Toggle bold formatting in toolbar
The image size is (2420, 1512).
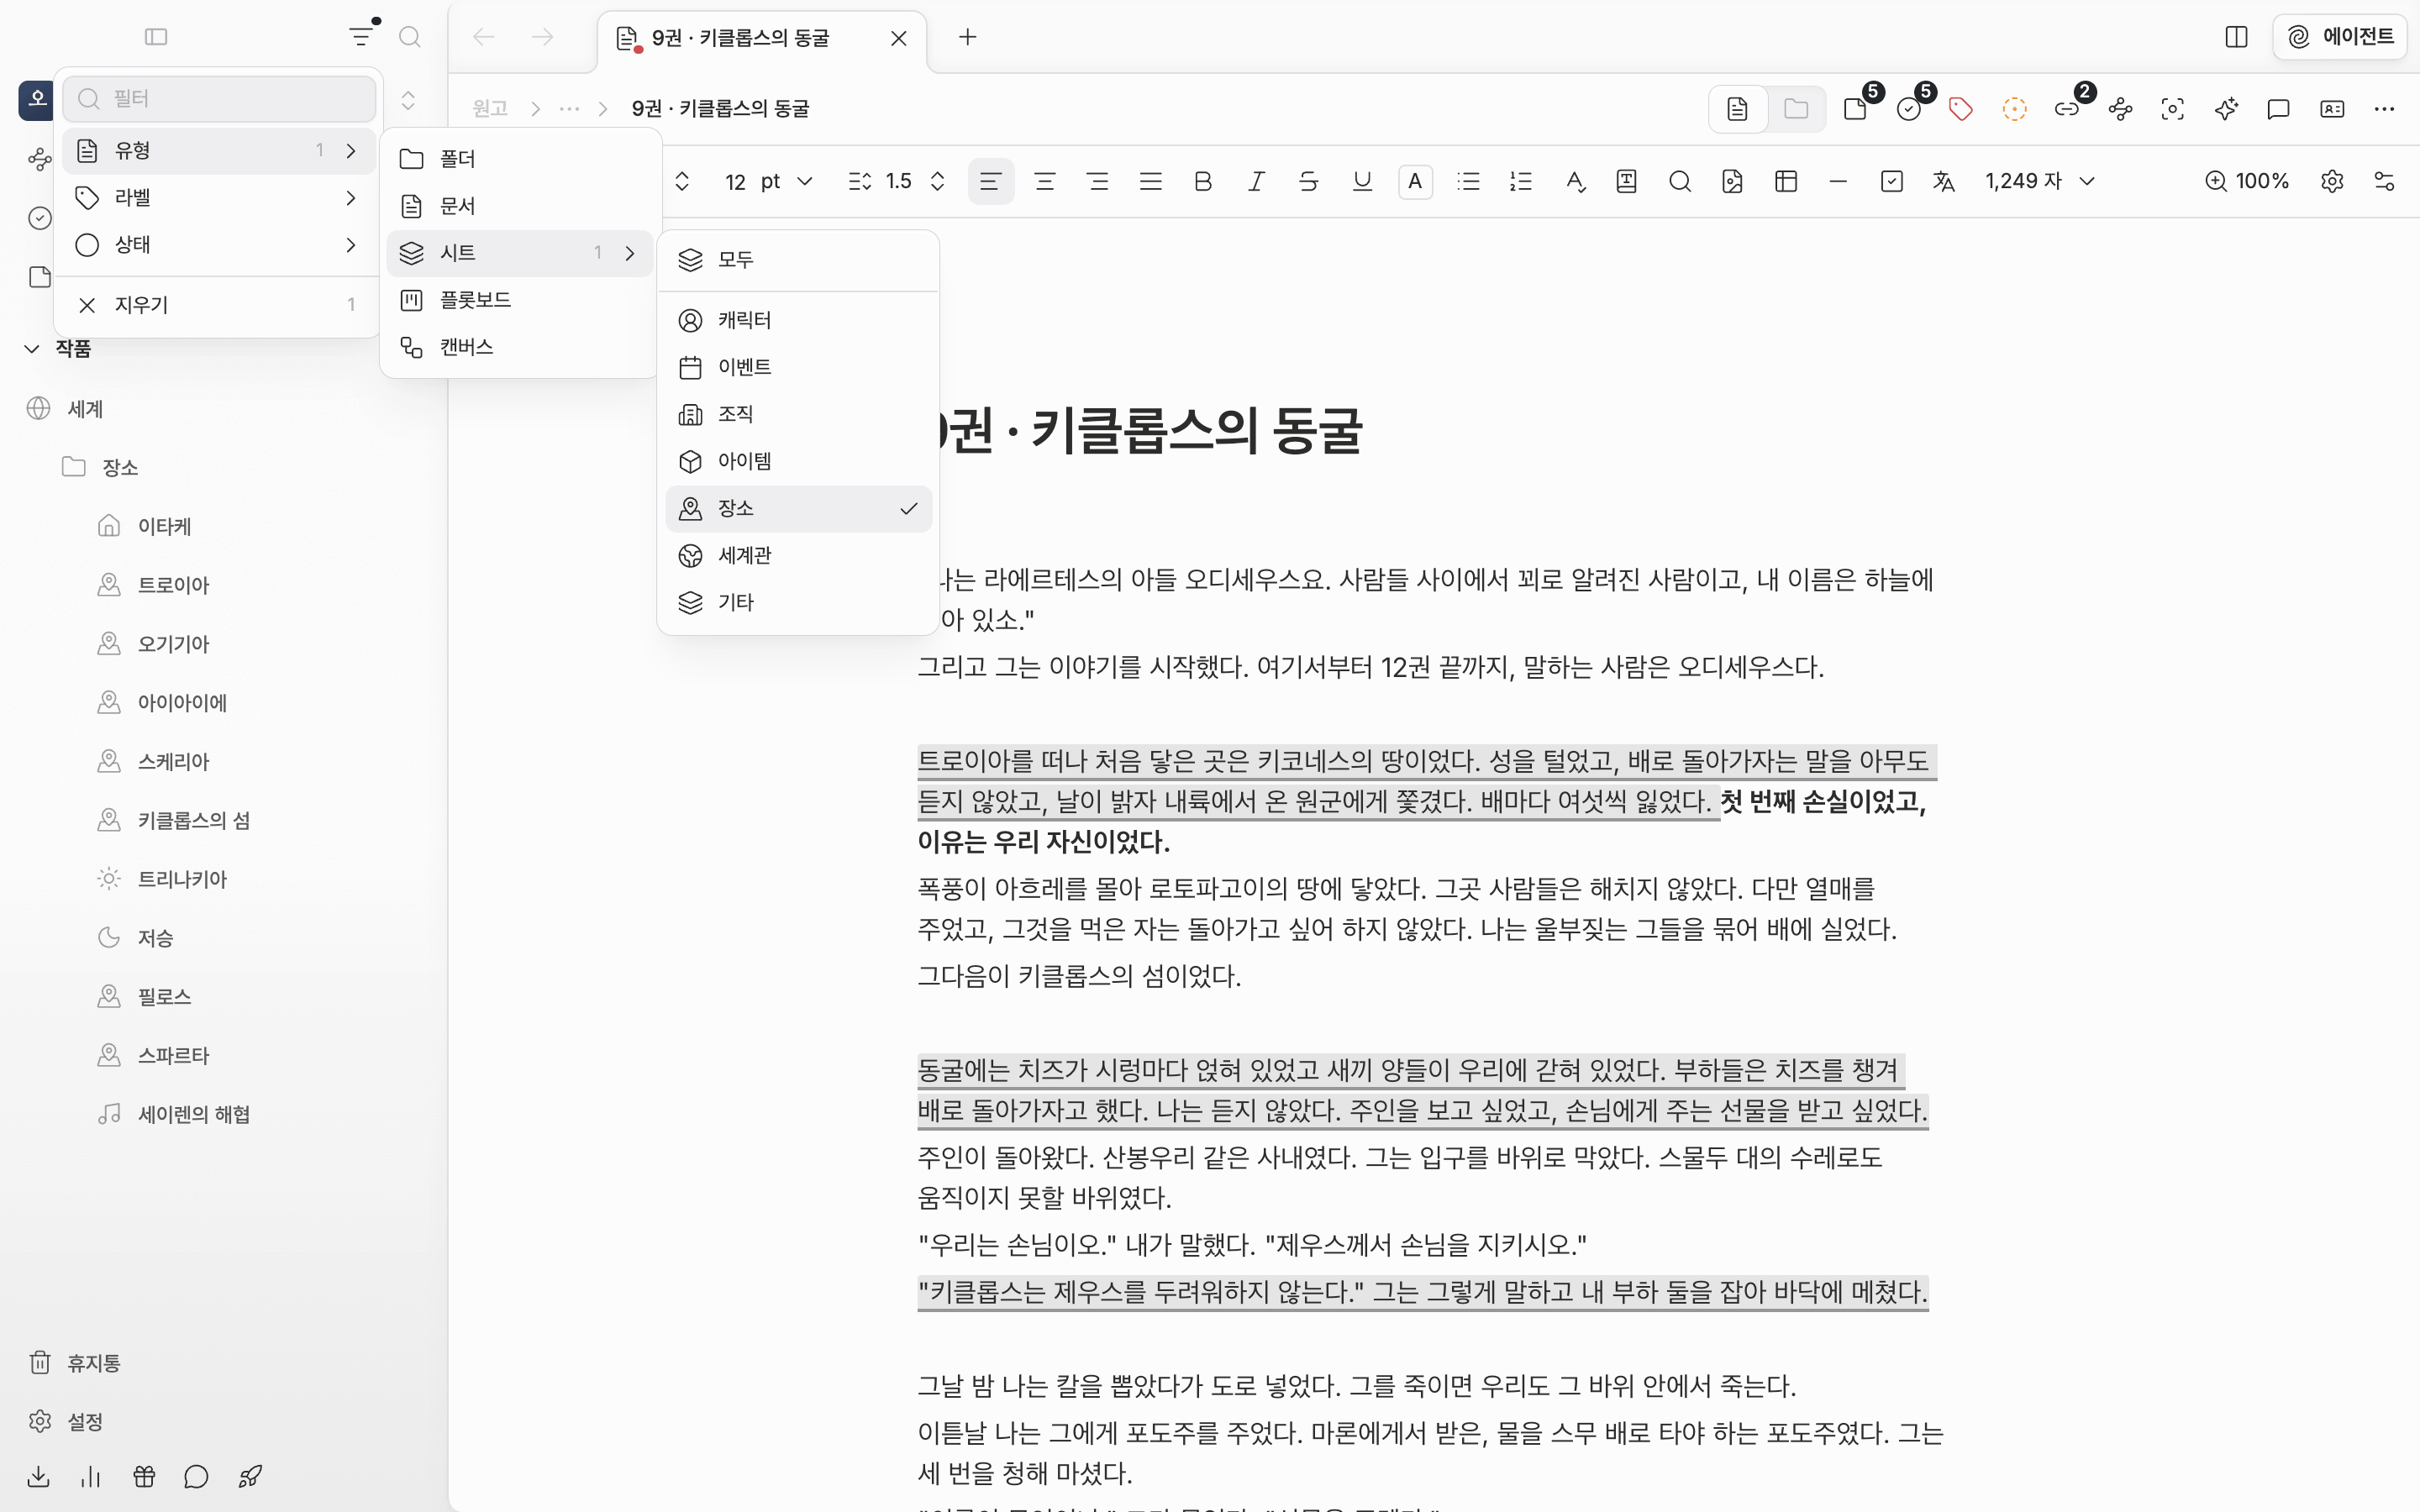click(1203, 181)
